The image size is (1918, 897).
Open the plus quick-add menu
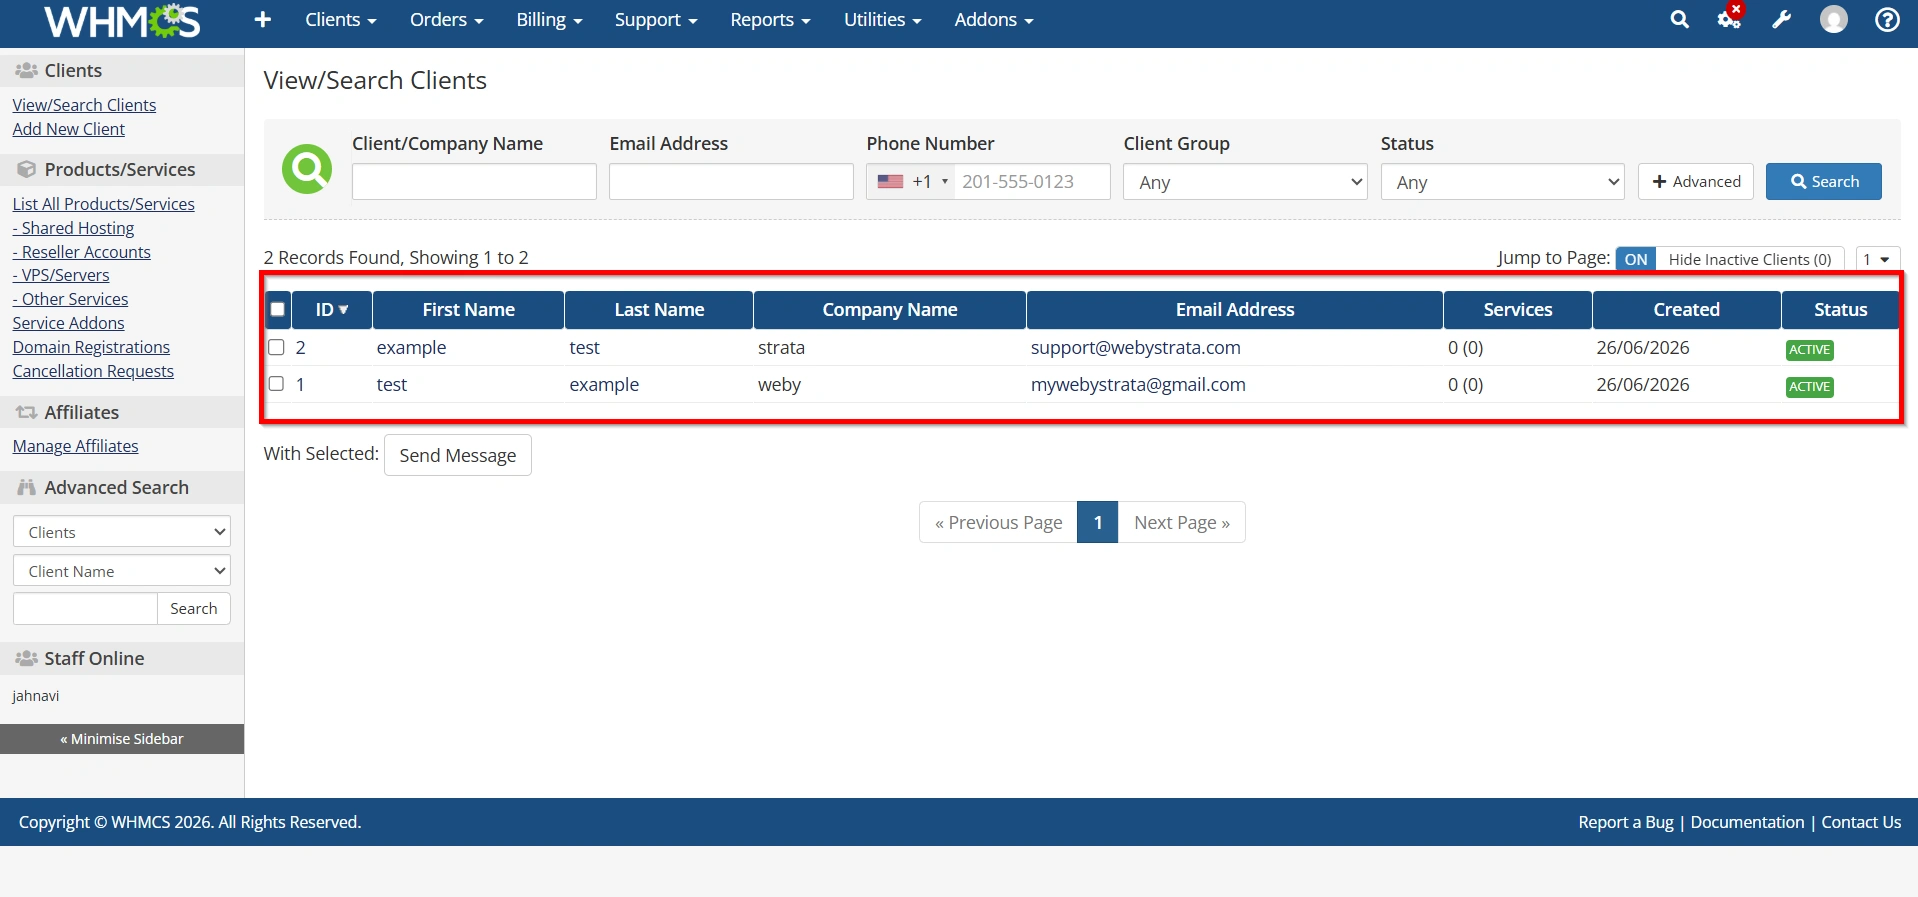(x=263, y=20)
